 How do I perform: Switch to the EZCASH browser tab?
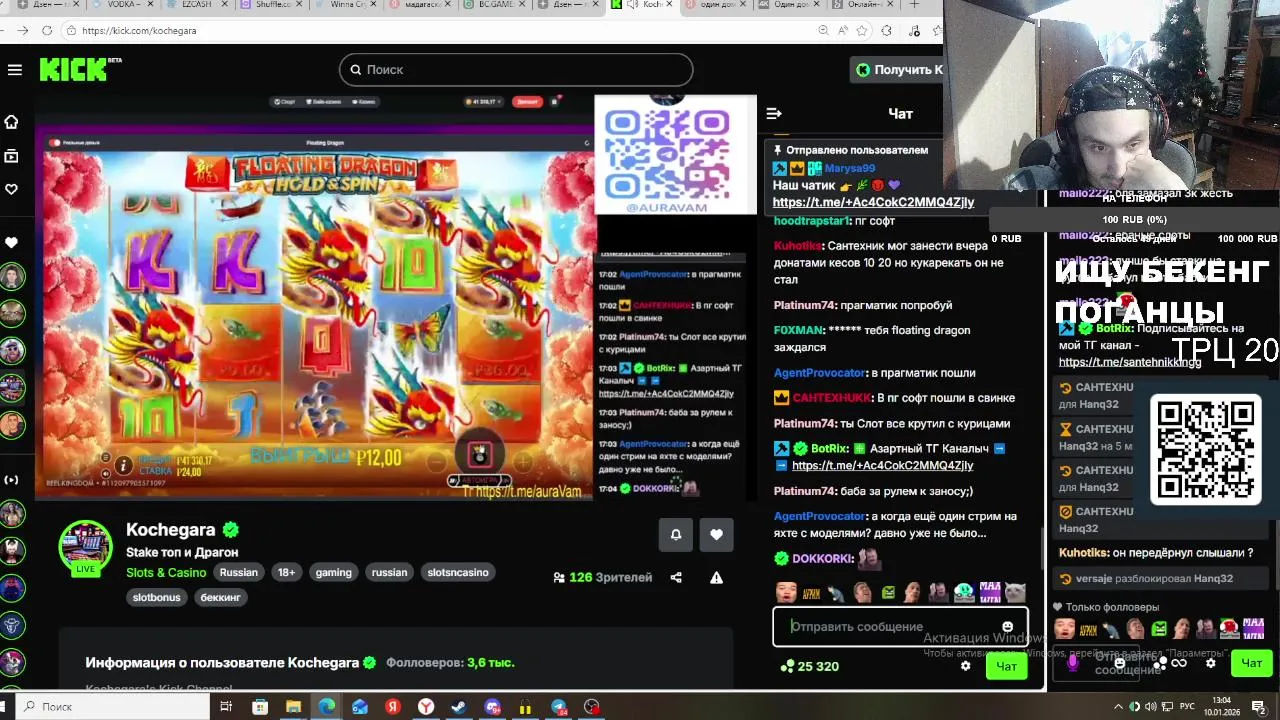(x=198, y=5)
